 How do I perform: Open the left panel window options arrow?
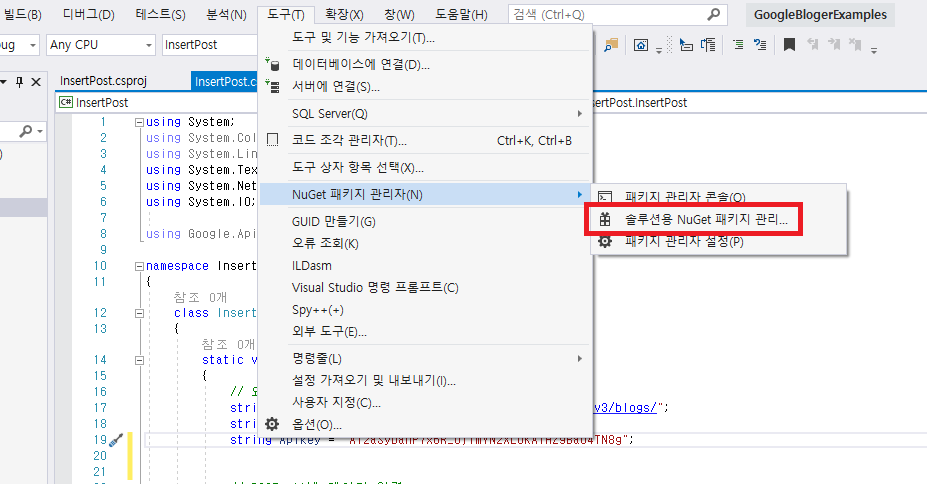point(4,82)
